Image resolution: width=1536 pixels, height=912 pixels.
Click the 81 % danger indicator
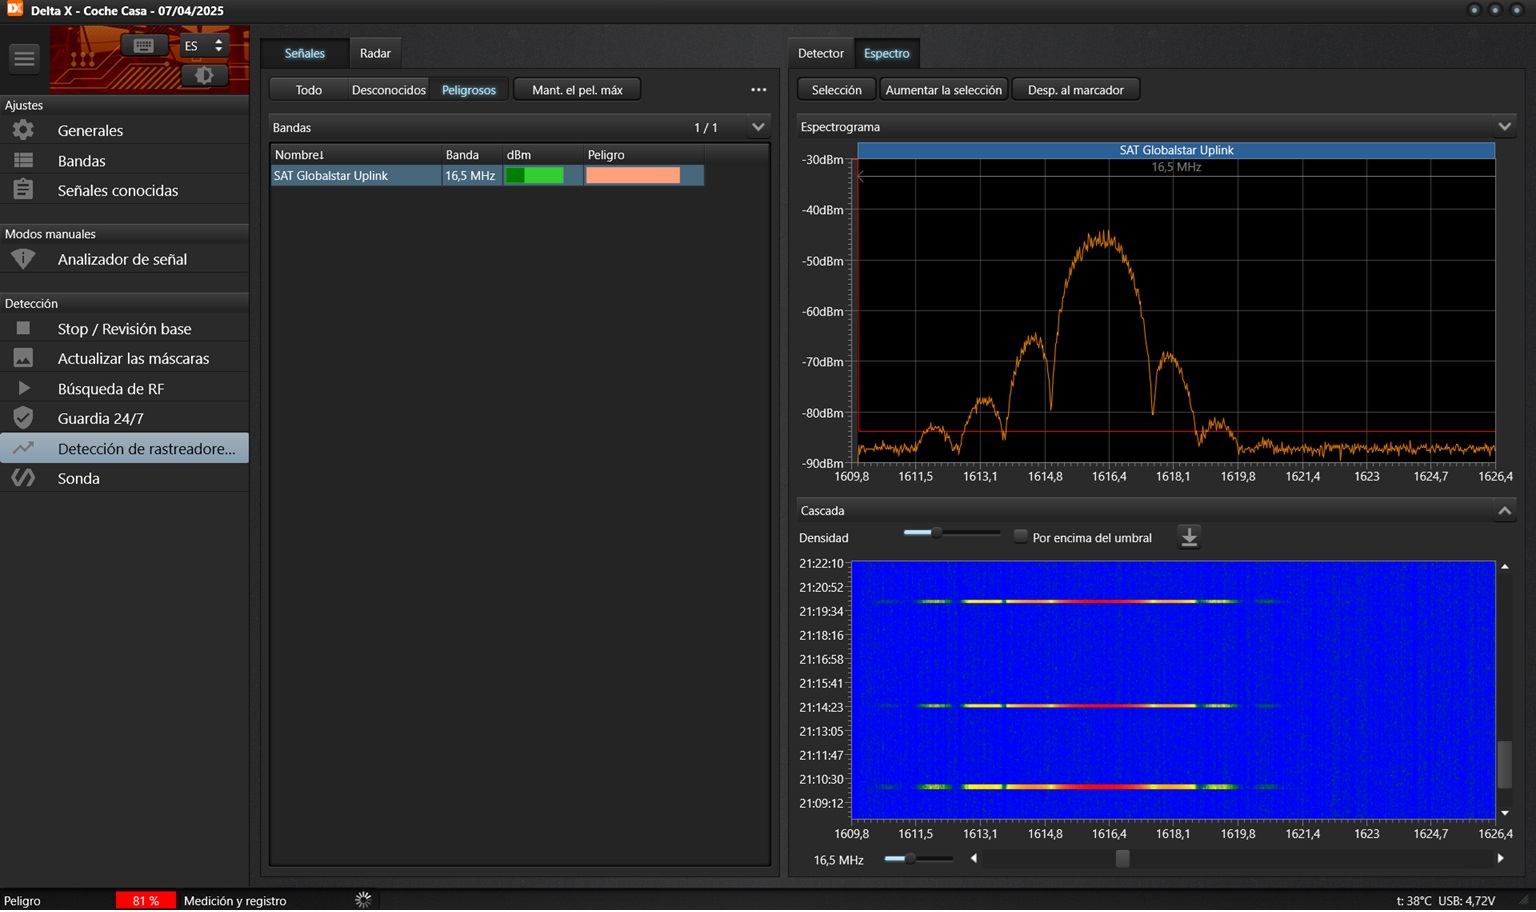(146, 900)
